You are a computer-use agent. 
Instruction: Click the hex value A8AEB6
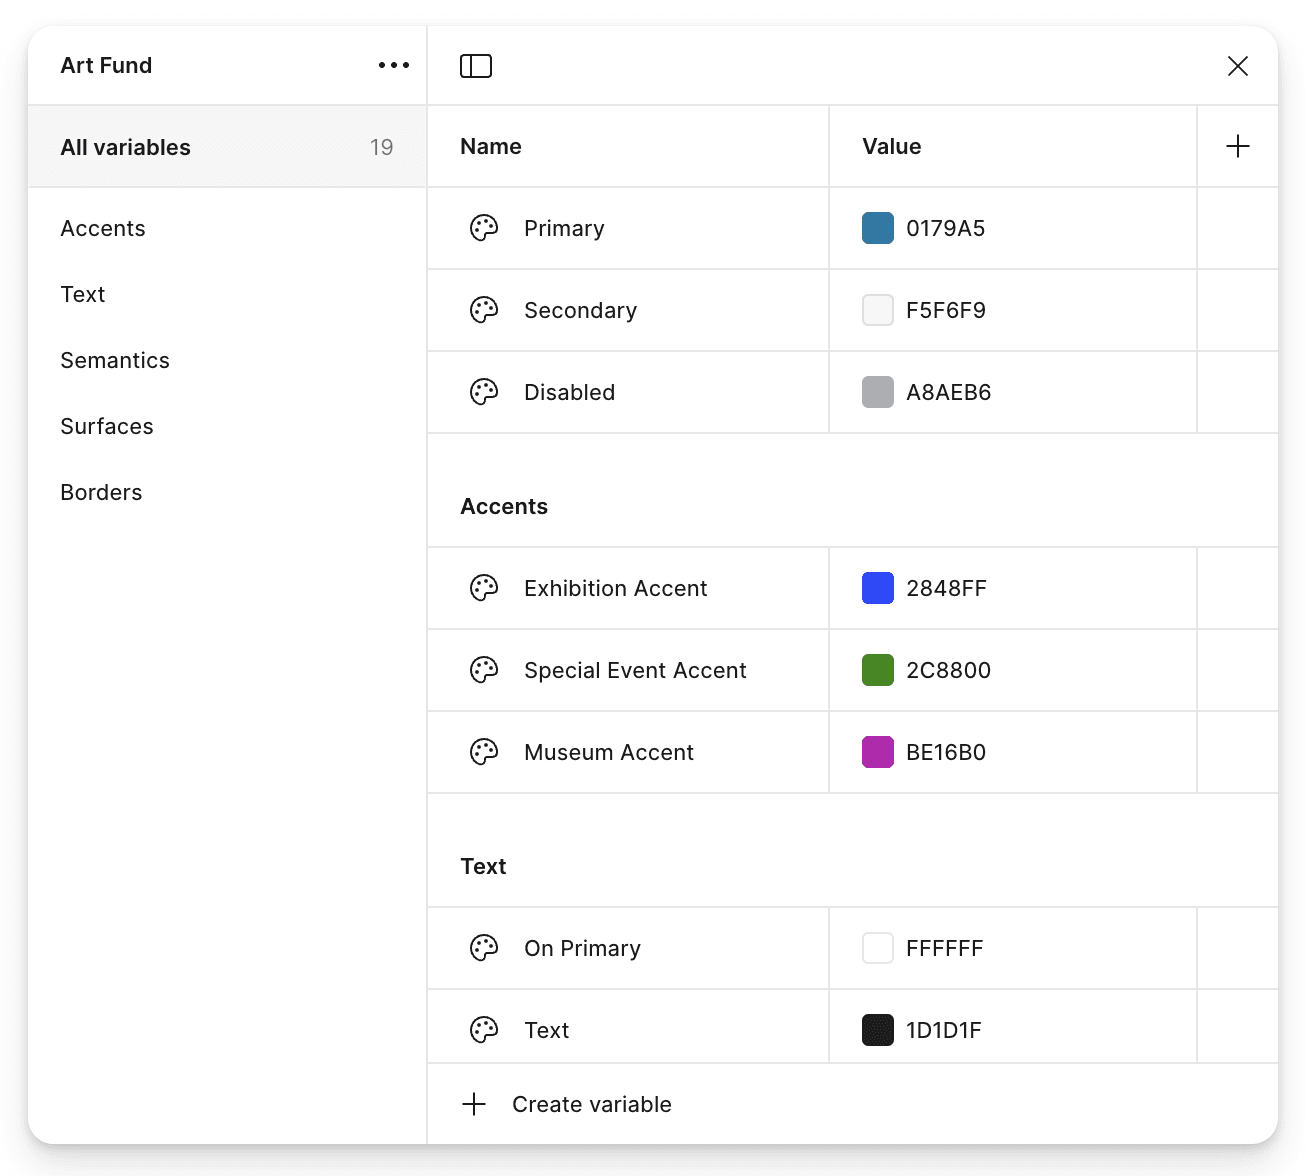pos(948,392)
